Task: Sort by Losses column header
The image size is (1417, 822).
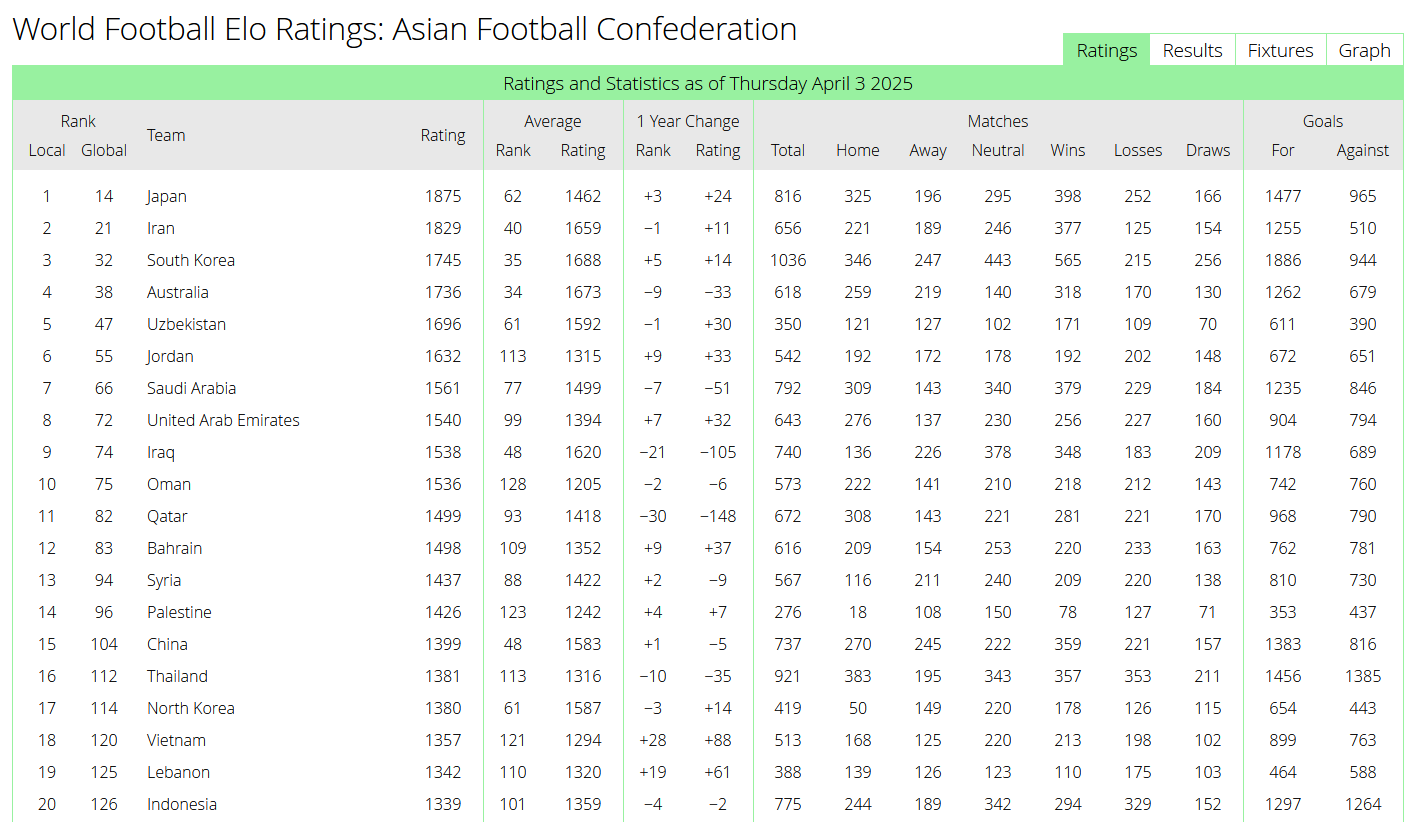Action: click(1138, 150)
